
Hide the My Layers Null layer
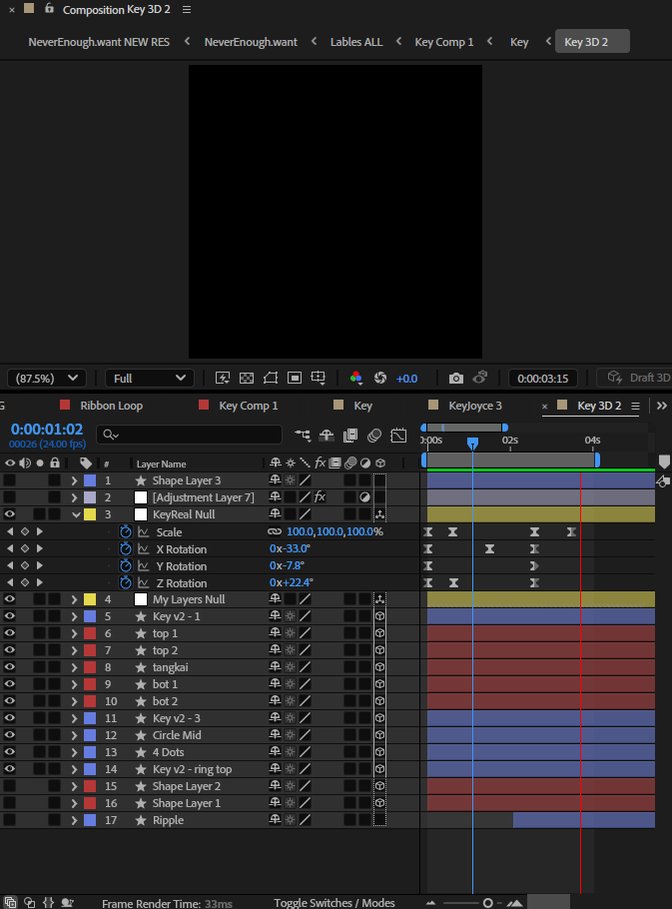[10, 599]
